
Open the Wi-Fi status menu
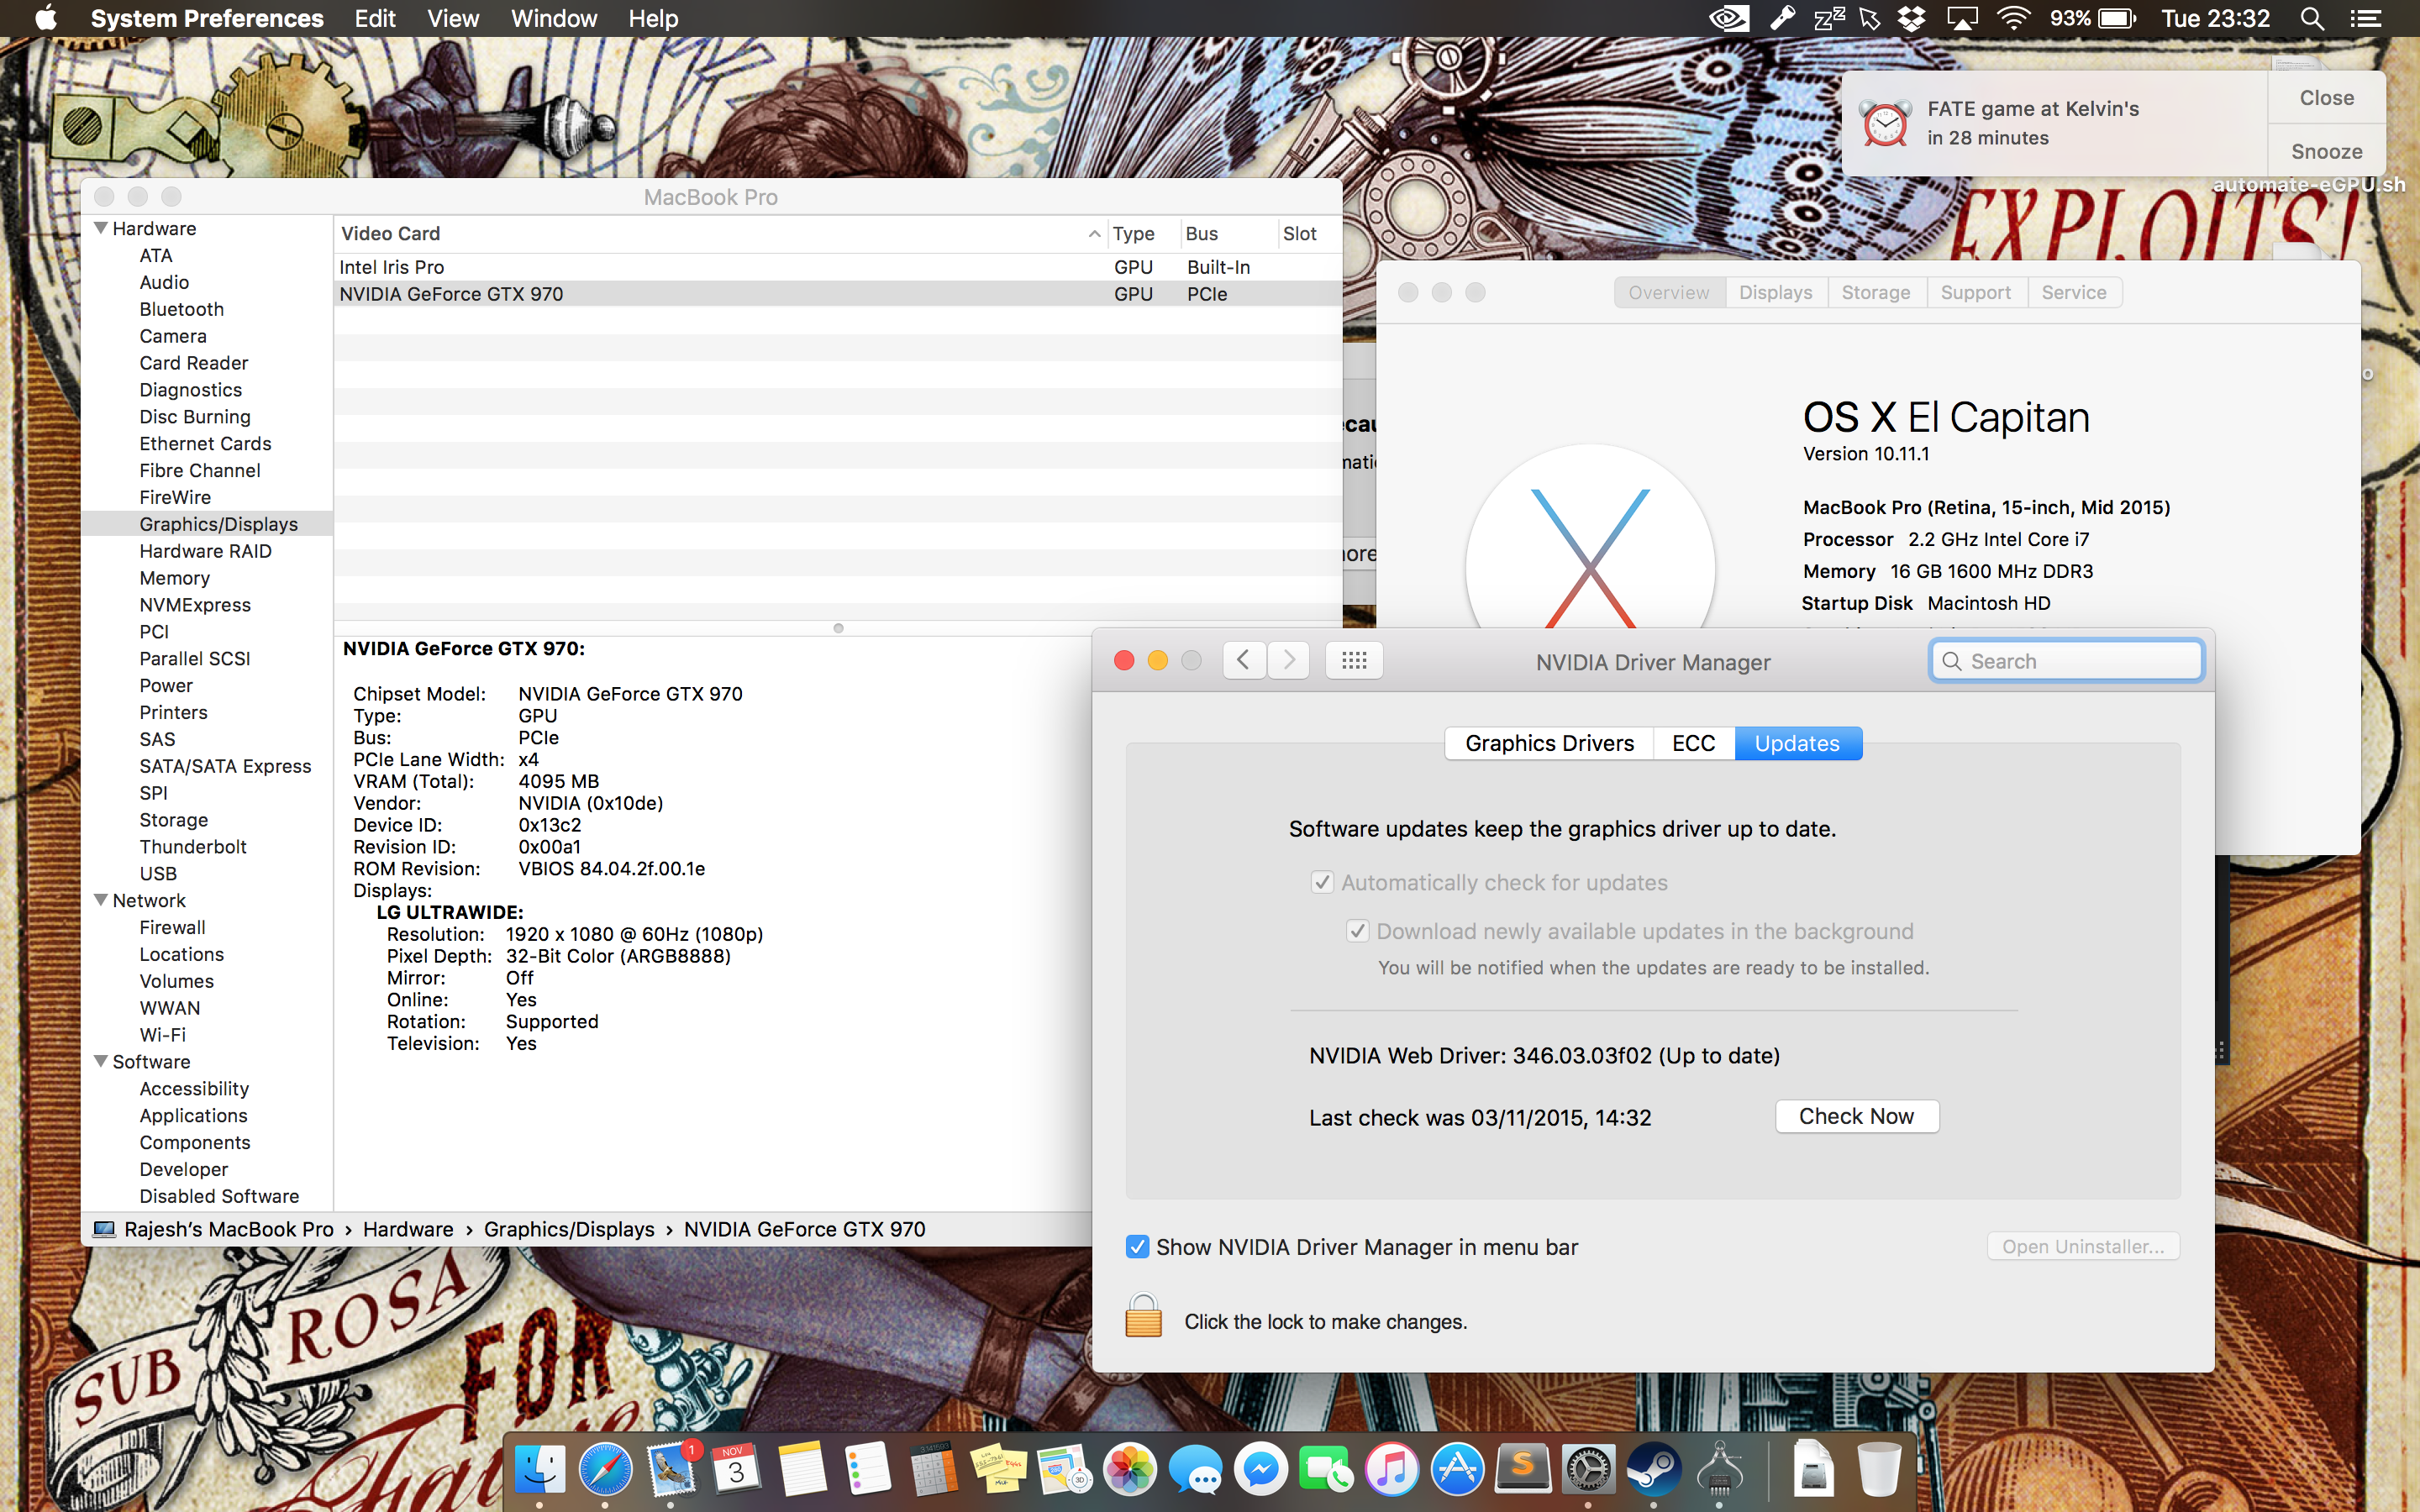pyautogui.click(x=2014, y=19)
